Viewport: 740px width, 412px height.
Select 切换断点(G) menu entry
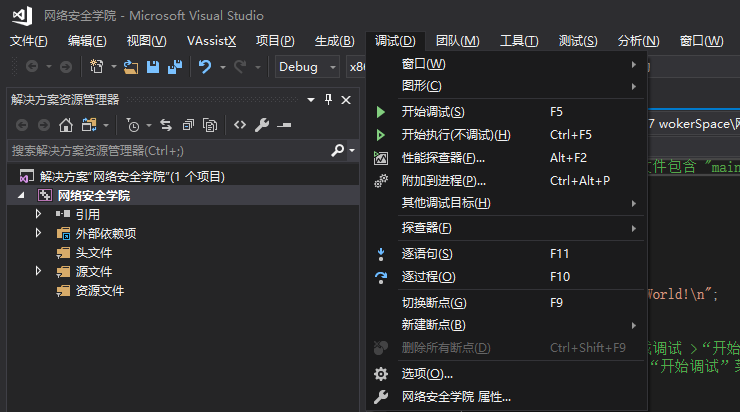click(x=507, y=303)
